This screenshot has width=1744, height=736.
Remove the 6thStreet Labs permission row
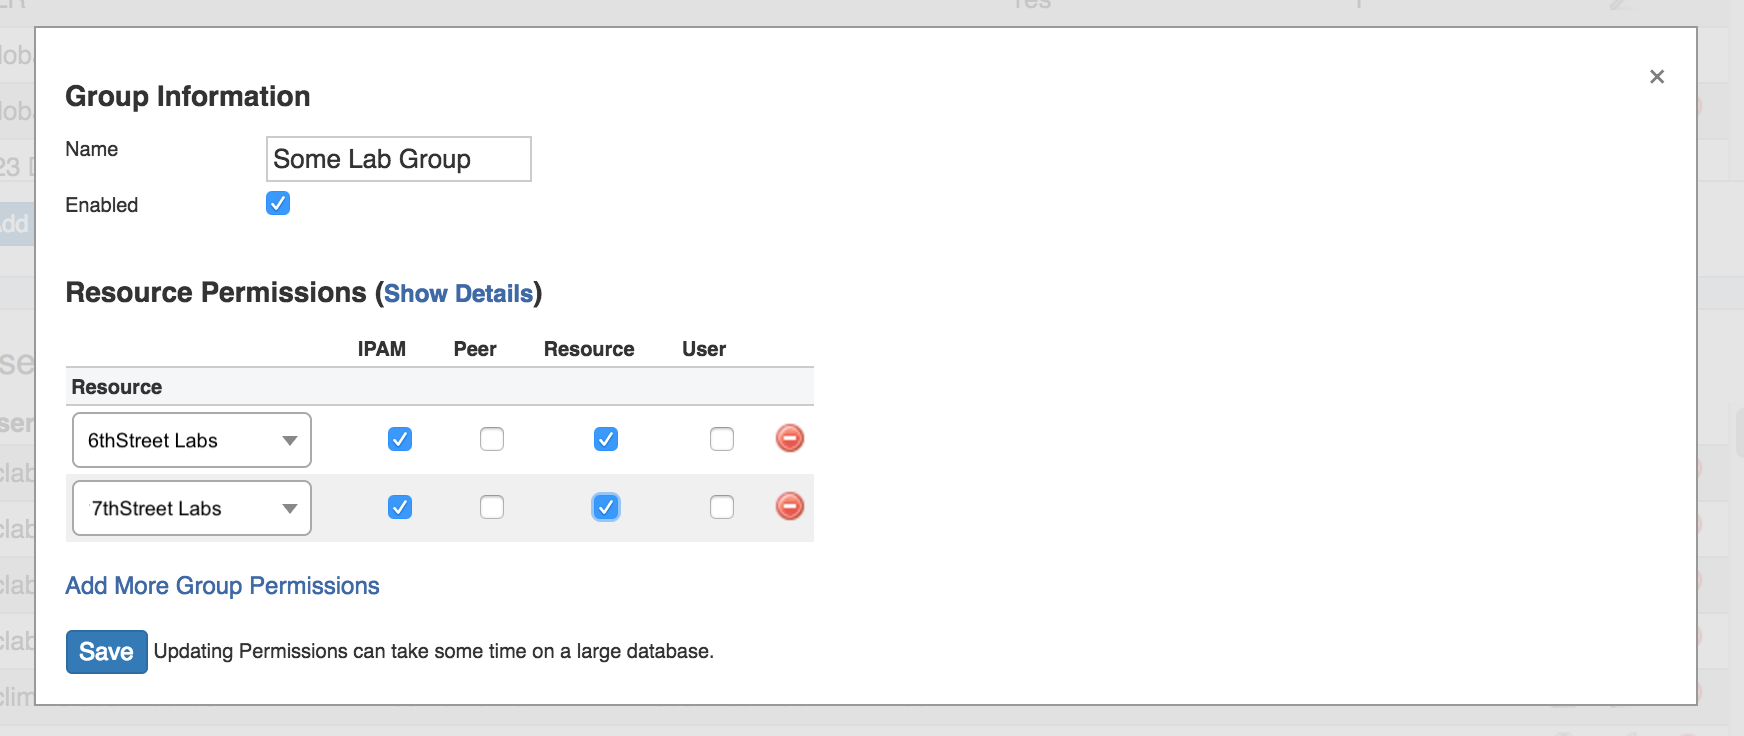click(x=789, y=438)
